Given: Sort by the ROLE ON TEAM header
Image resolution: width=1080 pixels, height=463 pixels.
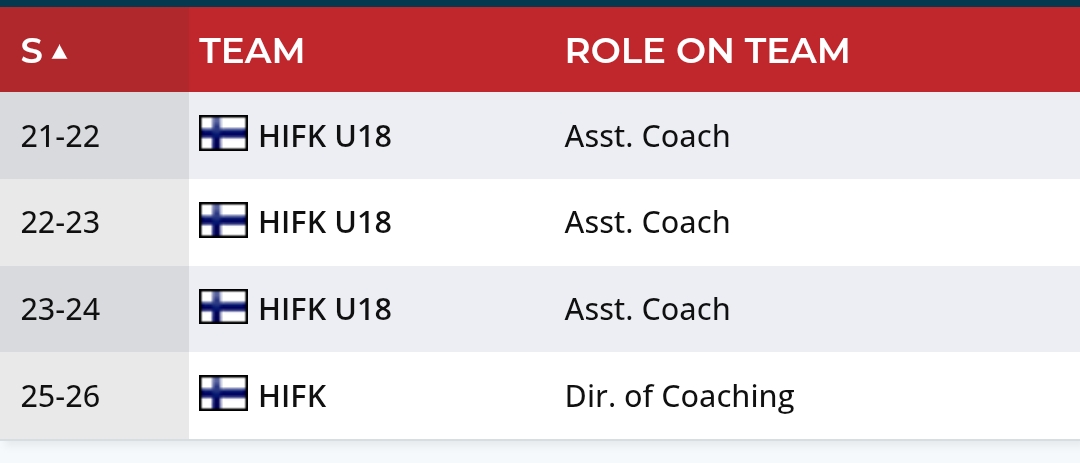Looking at the screenshot, I should click(x=707, y=51).
